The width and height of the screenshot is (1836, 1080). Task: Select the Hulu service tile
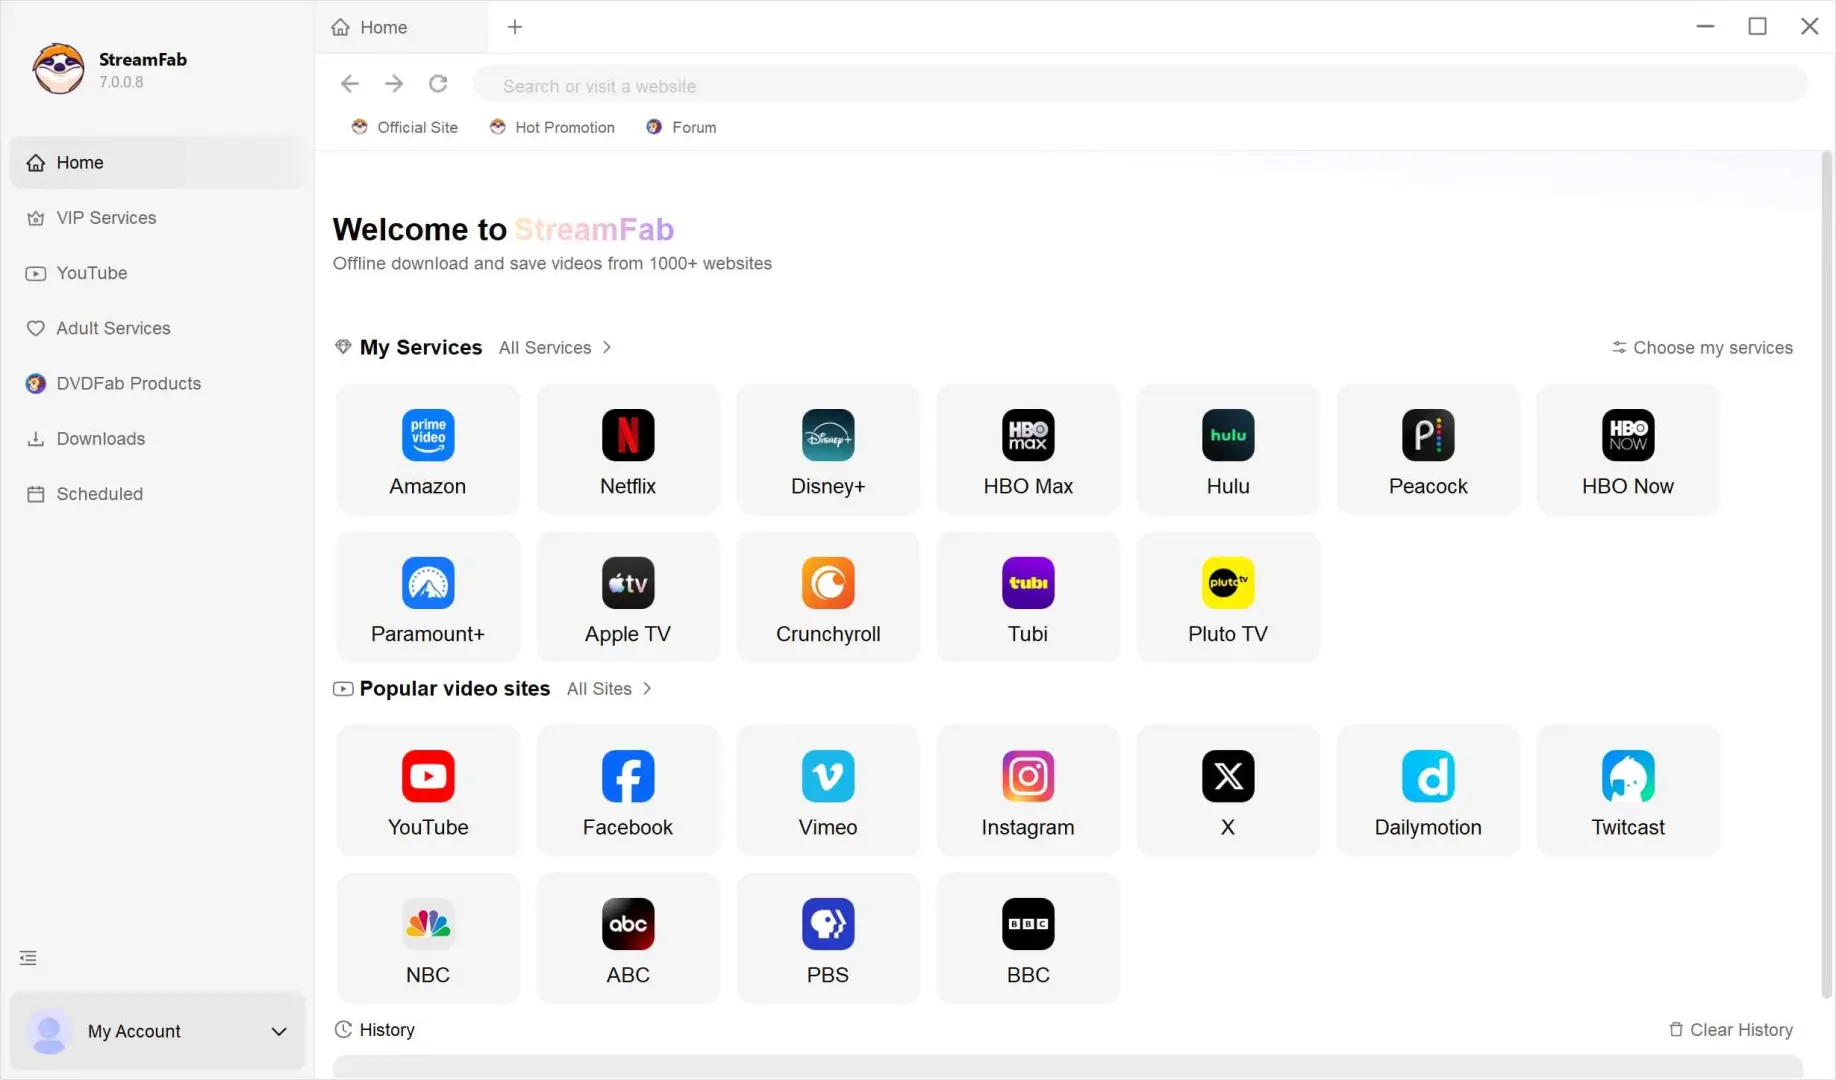1228,450
